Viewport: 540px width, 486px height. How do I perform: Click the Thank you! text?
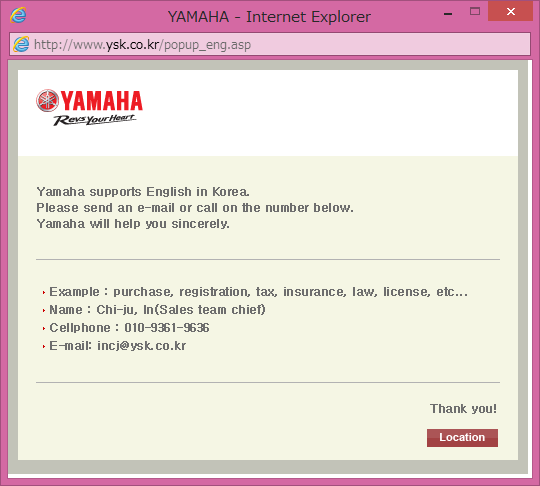pos(463,409)
